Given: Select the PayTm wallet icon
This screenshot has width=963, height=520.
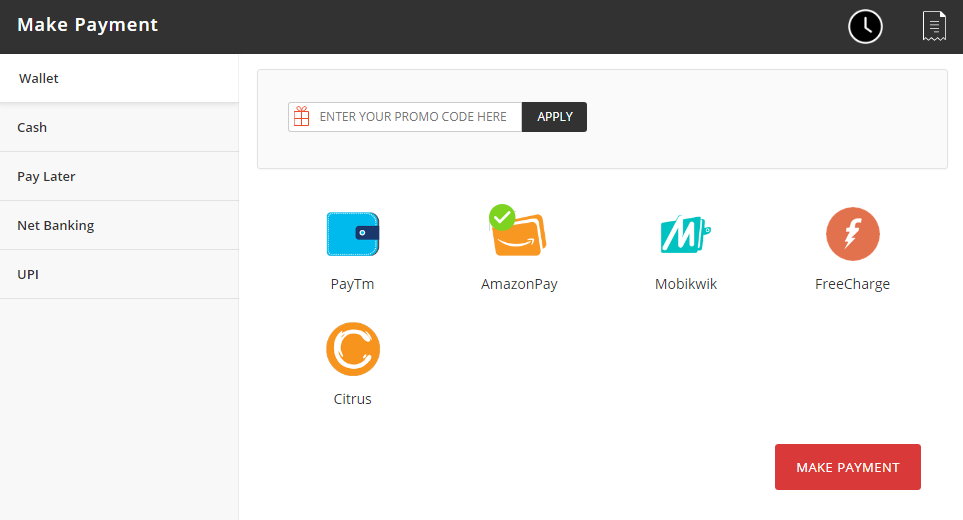Looking at the screenshot, I should click(x=353, y=234).
